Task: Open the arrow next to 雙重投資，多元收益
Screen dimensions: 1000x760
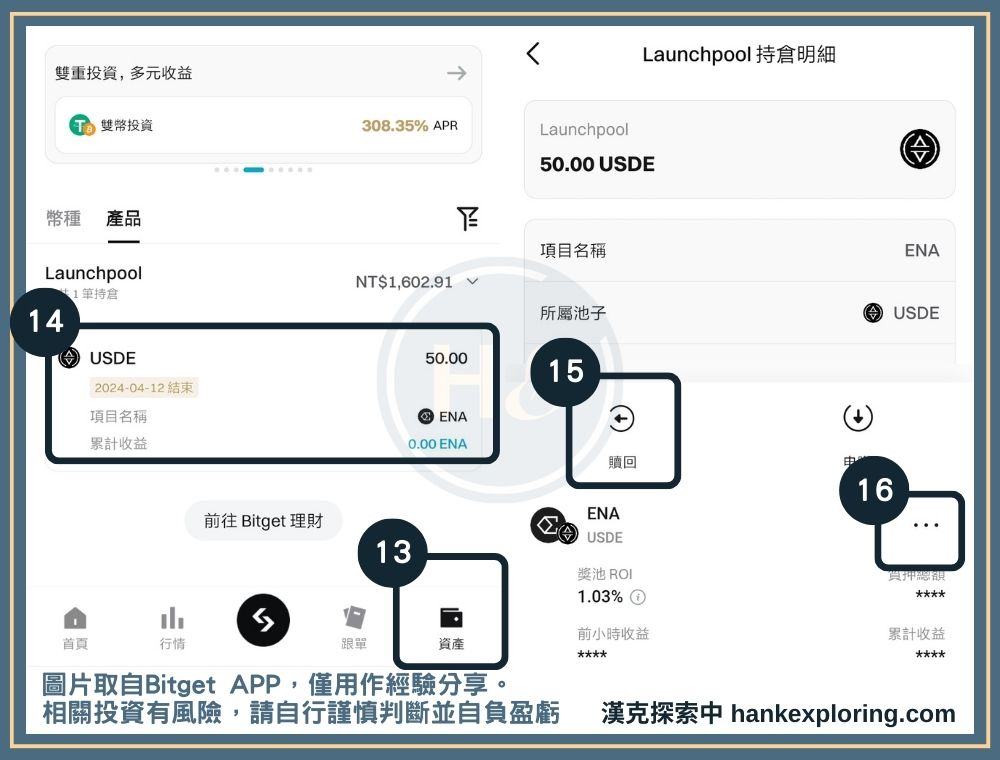Action: coord(457,73)
